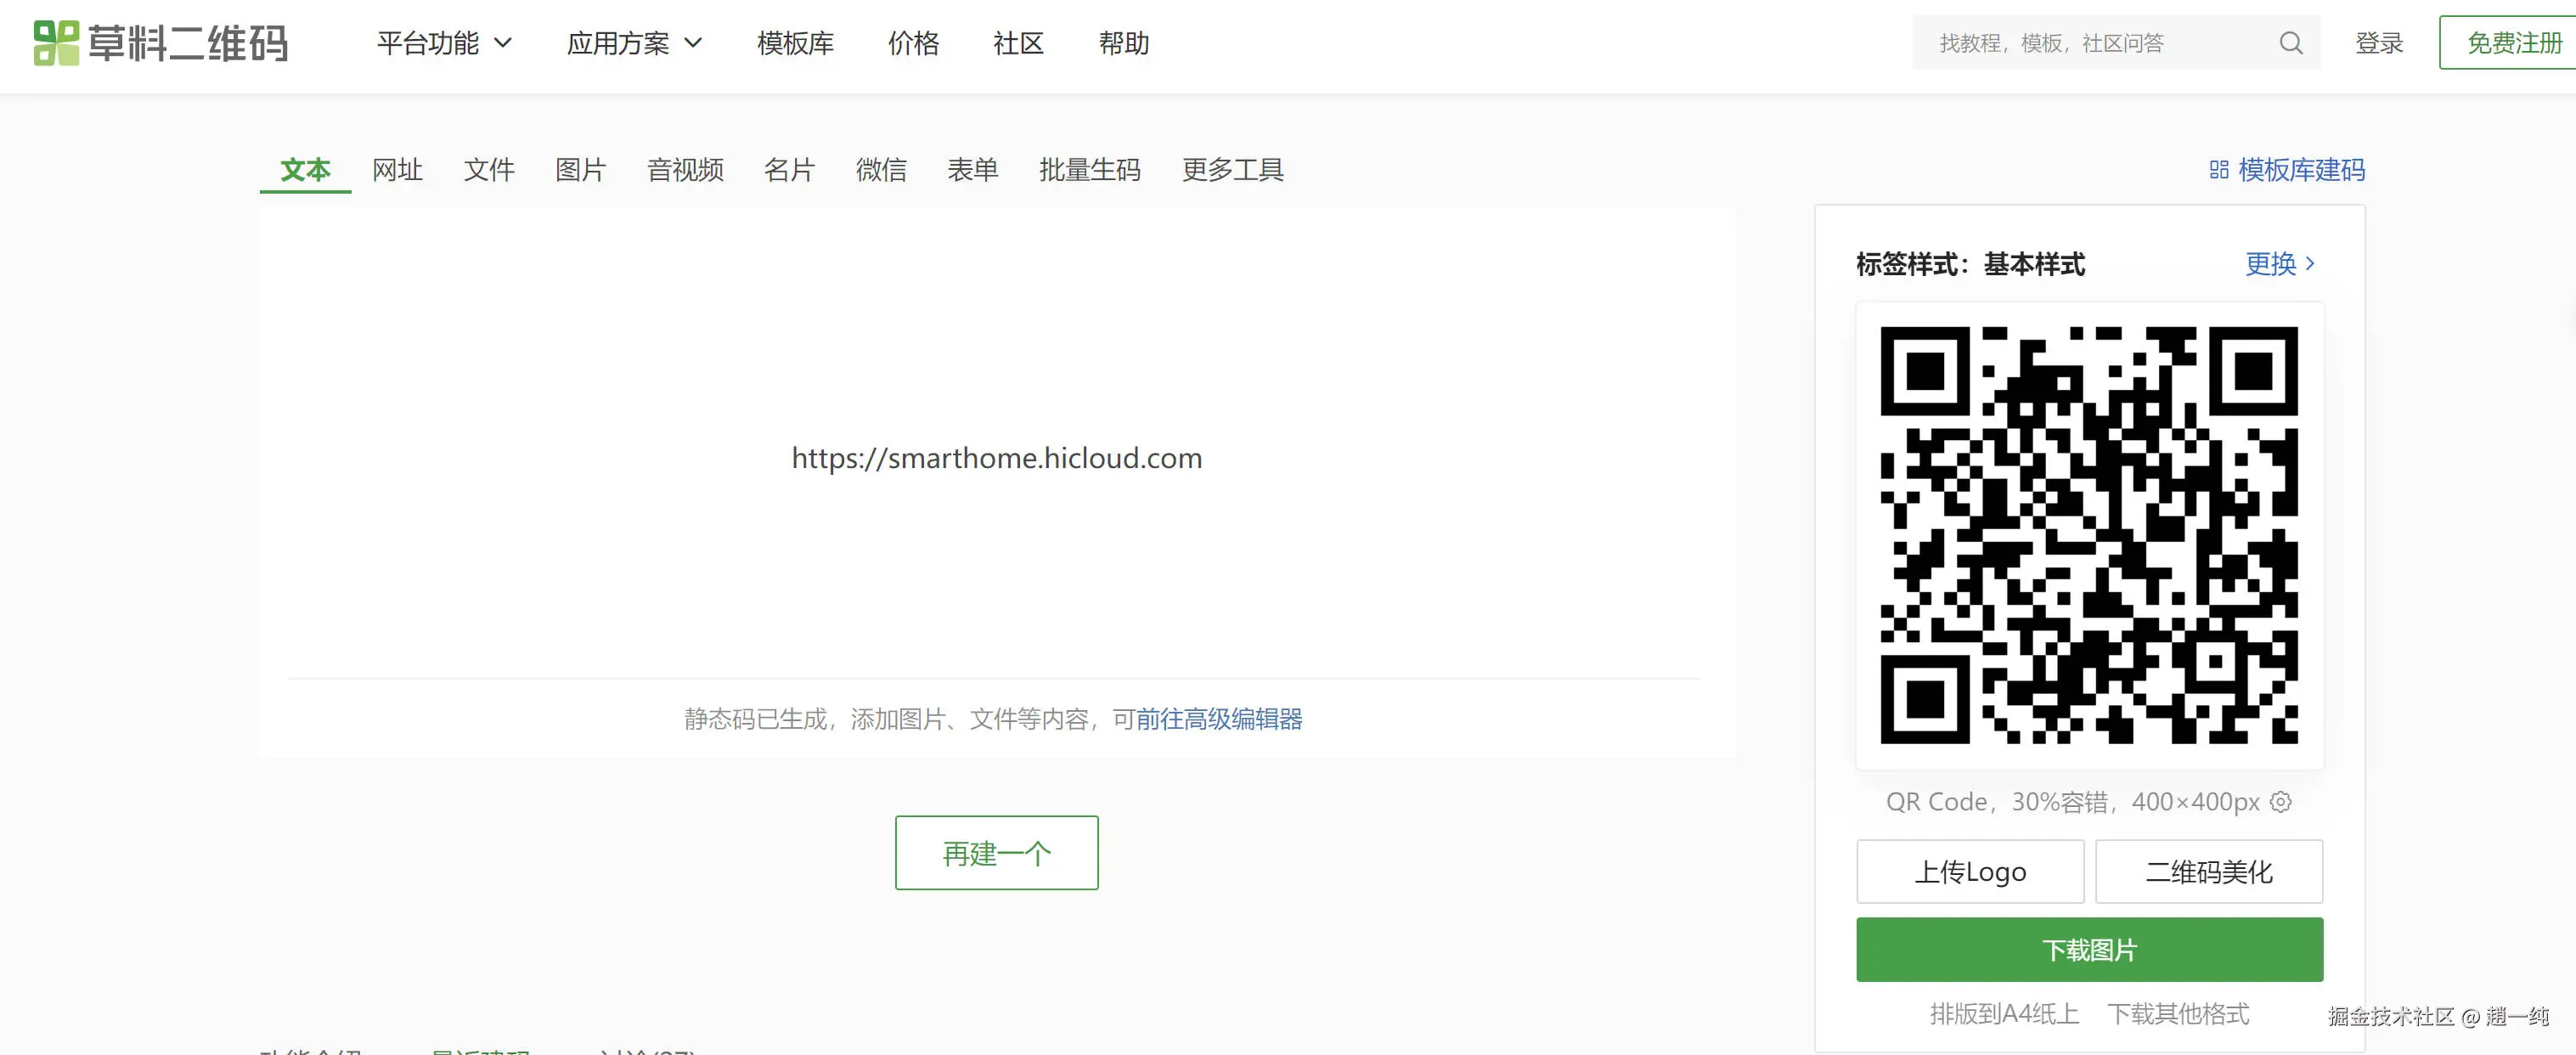Click the 登录 link
This screenshot has height=1055, width=2576.
click(2379, 42)
